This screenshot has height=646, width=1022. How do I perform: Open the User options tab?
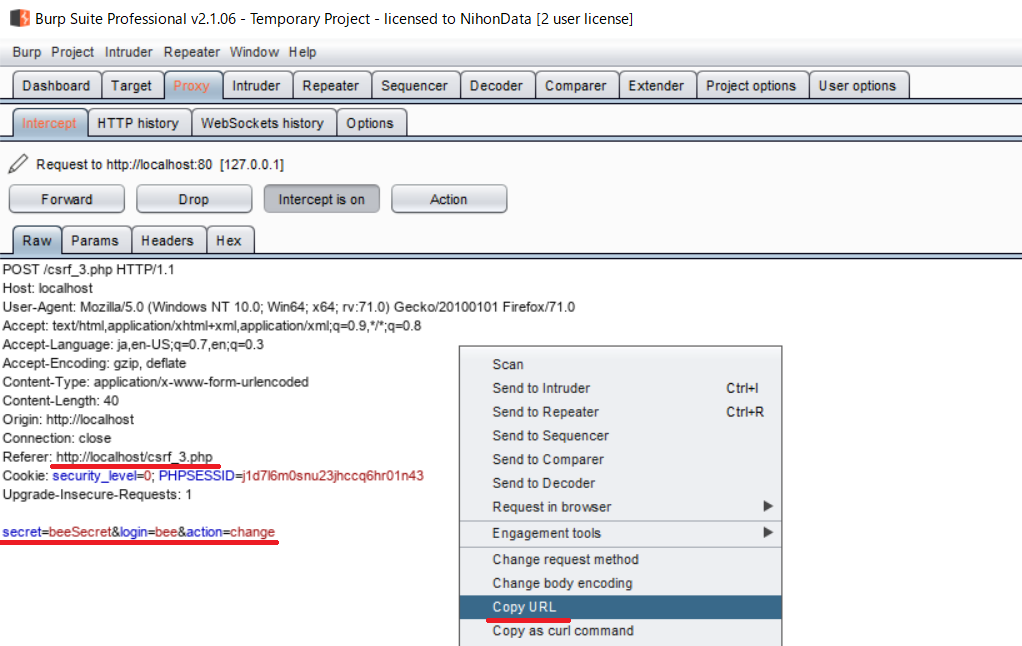tap(858, 85)
